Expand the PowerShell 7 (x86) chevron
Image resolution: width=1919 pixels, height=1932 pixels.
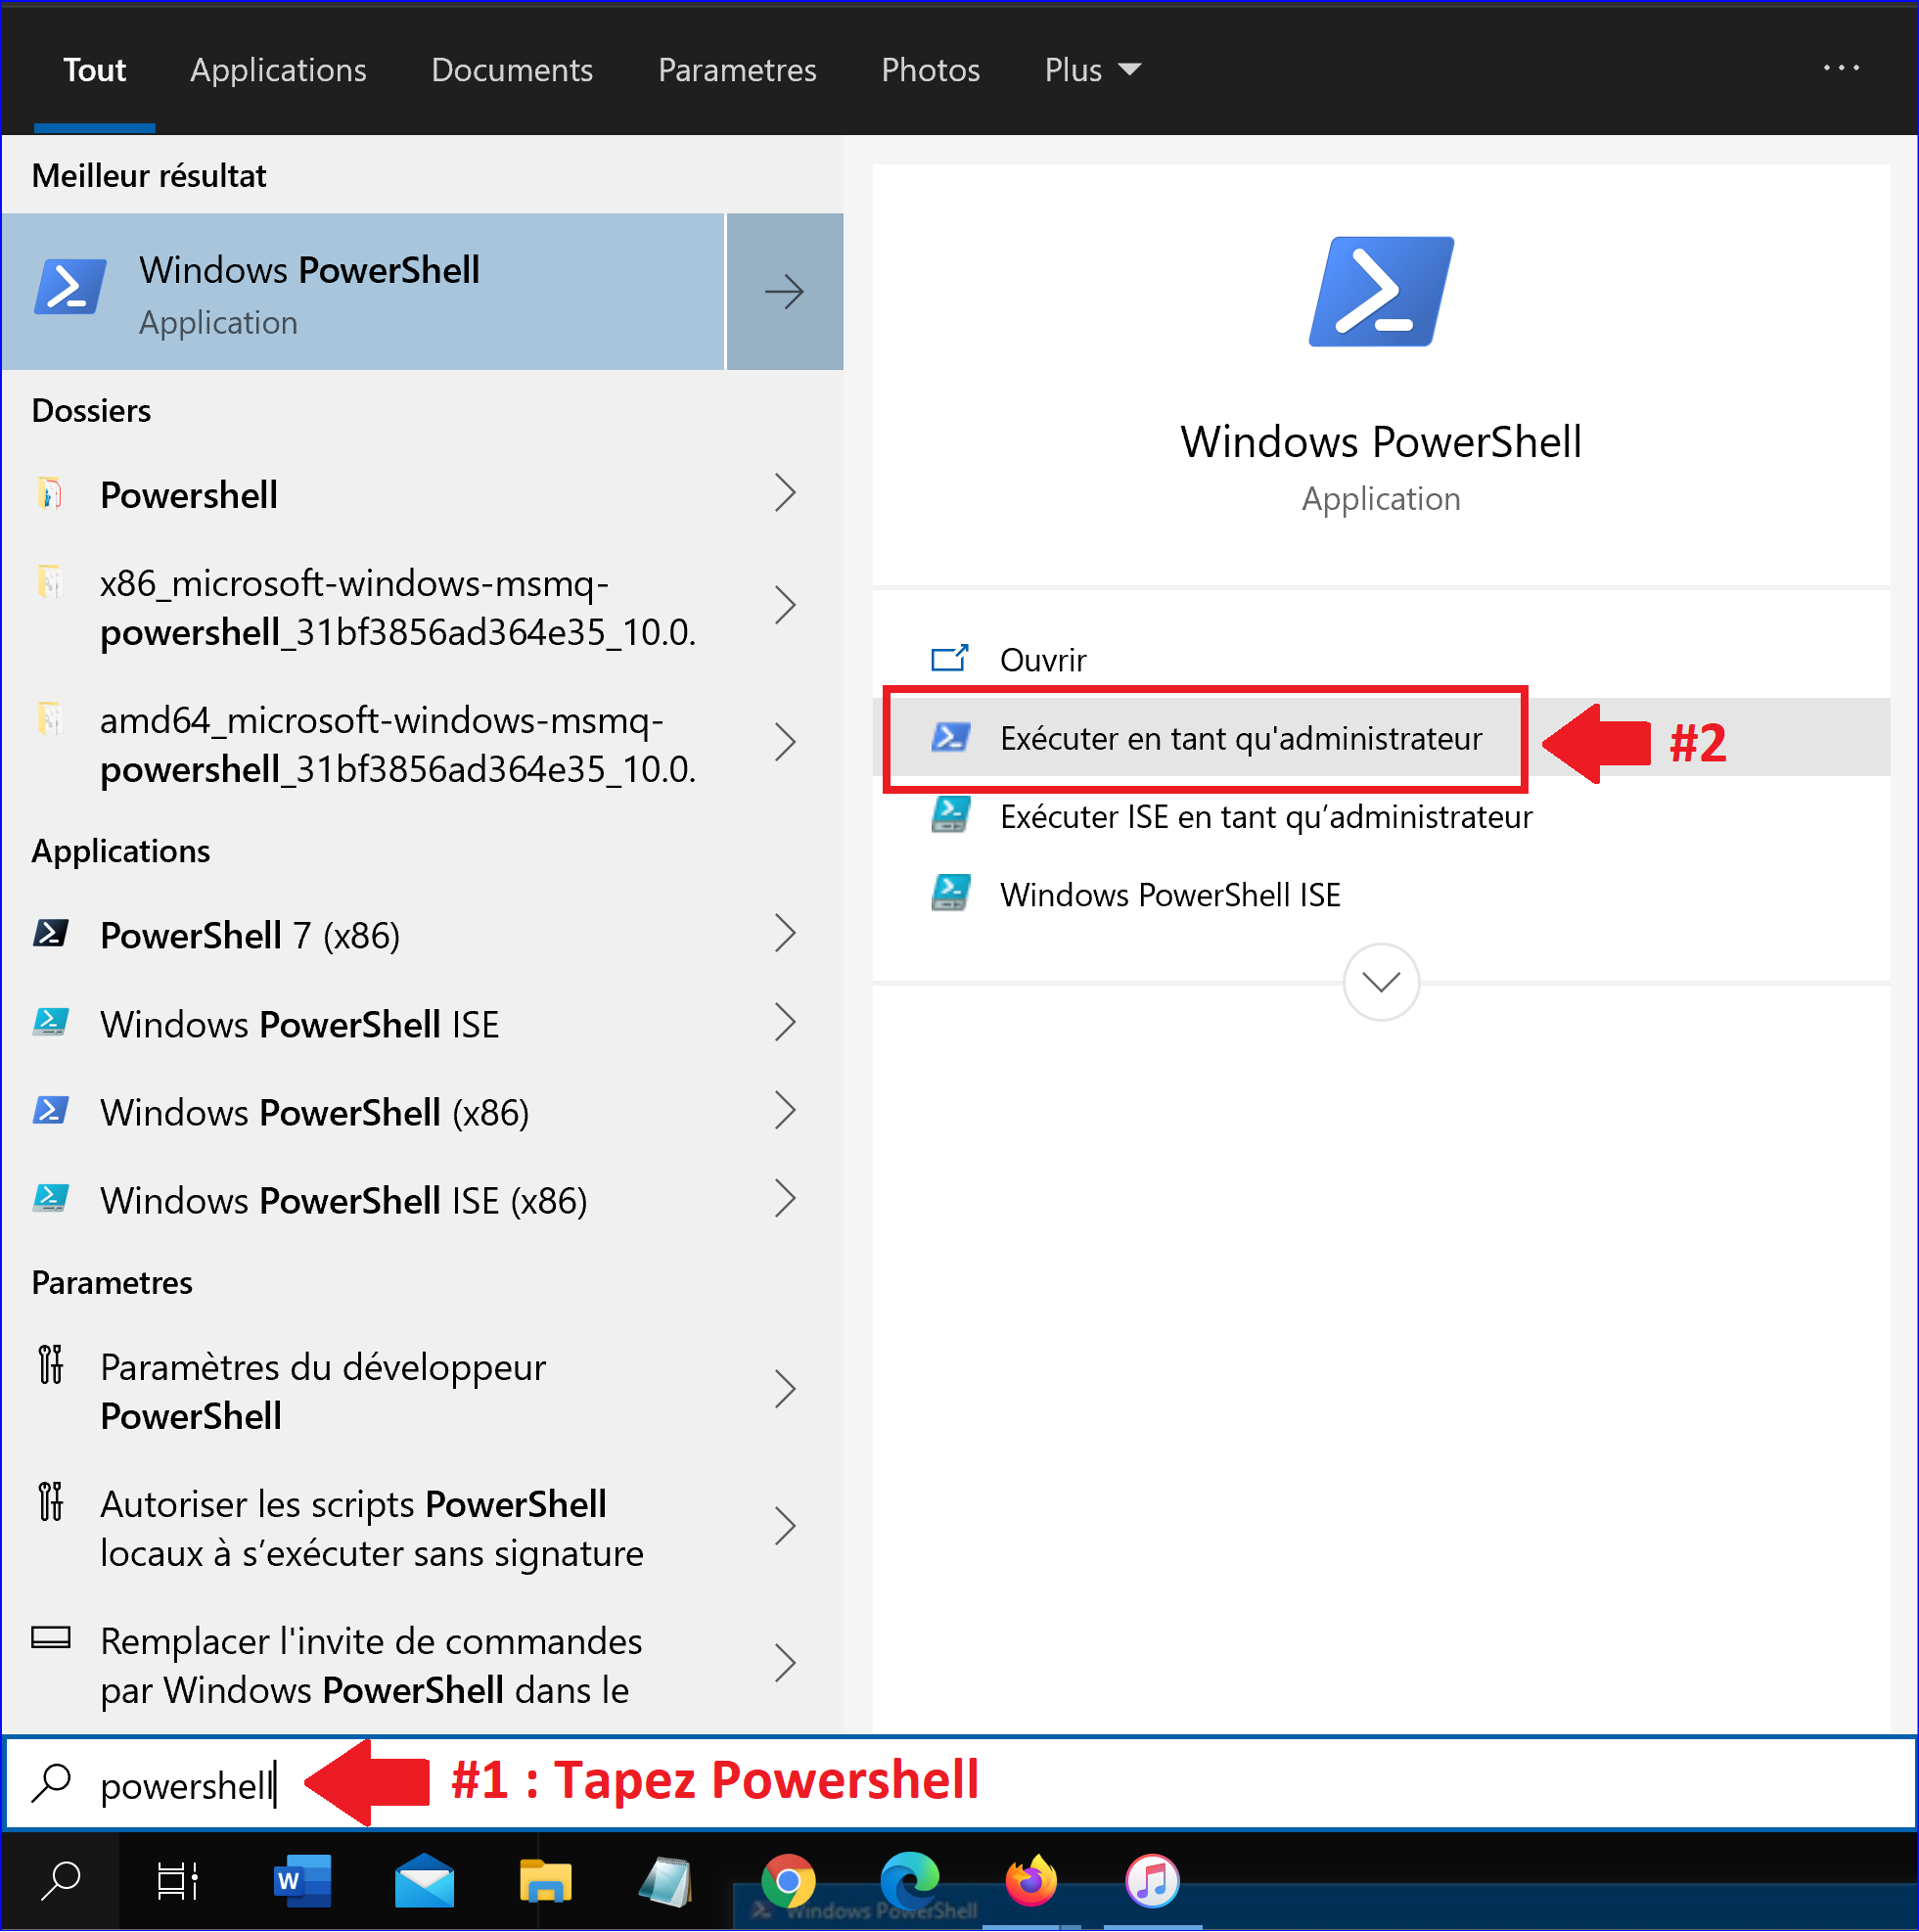[786, 934]
